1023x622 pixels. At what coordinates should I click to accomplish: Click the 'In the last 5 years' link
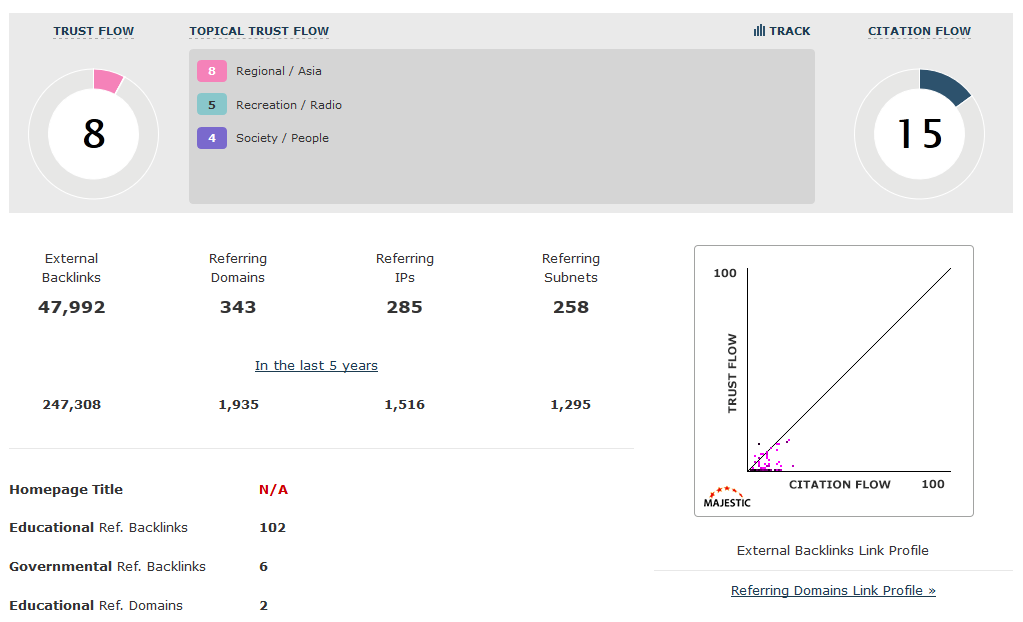(x=316, y=365)
